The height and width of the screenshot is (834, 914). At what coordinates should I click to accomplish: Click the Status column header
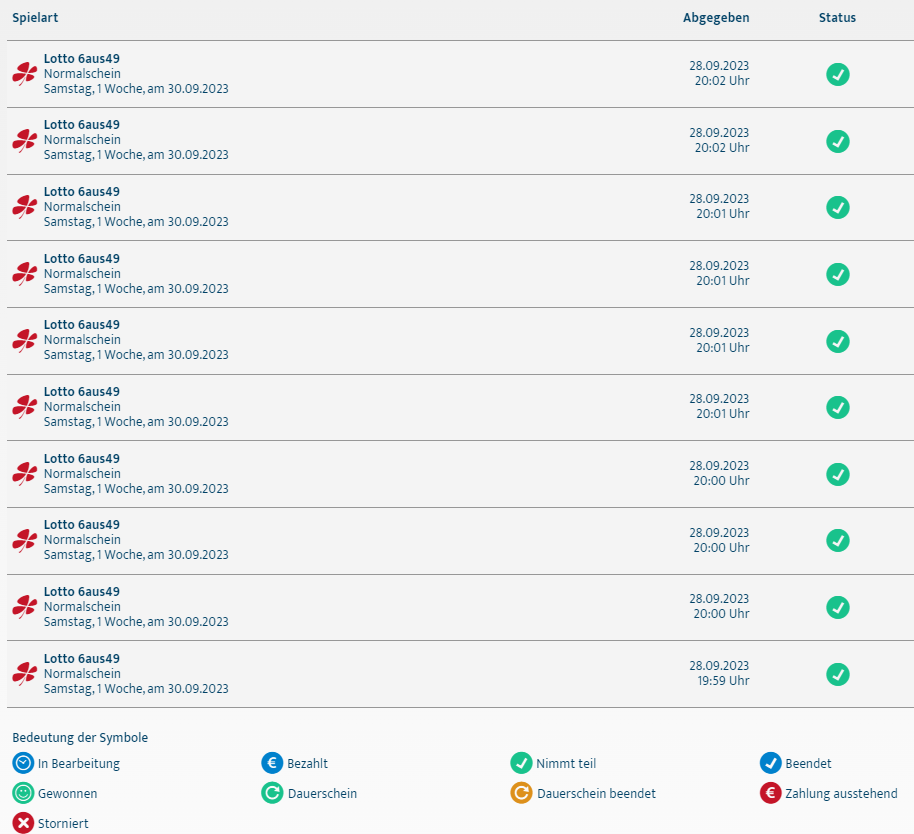click(837, 17)
